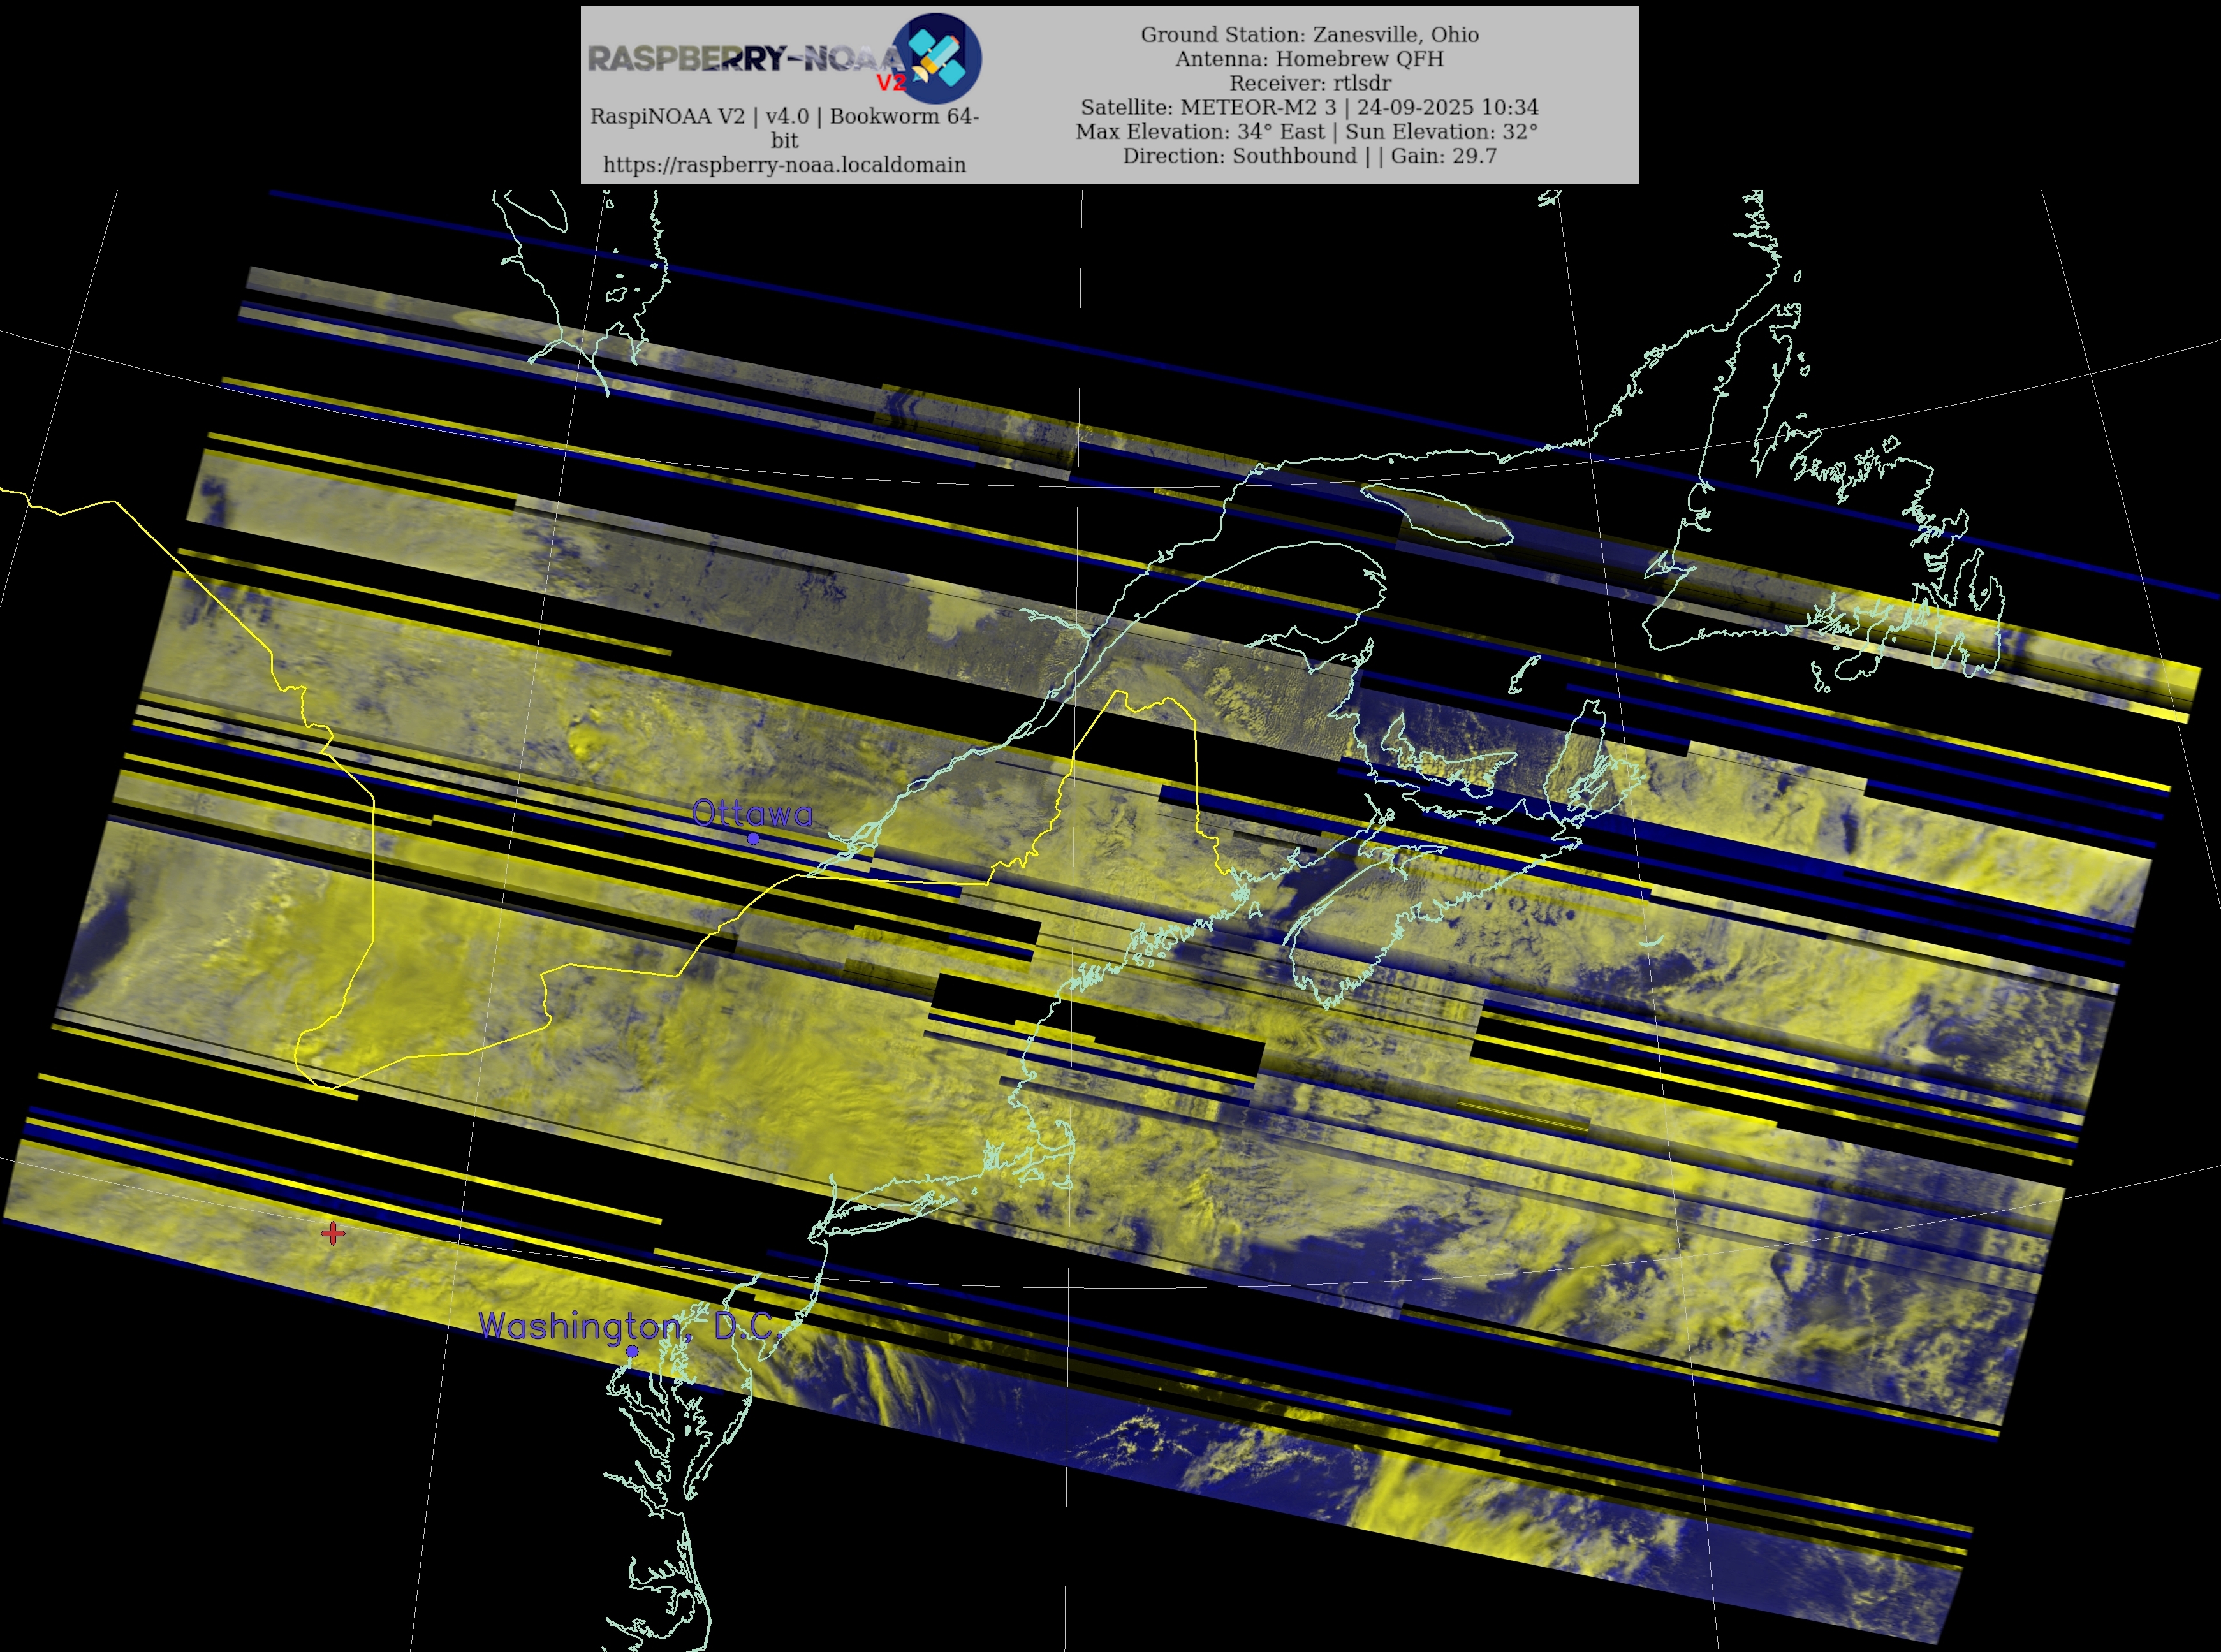Click the Anticosti Island outline
The width and height of the screenshot is (2221, 1652).
point(1437,515)
